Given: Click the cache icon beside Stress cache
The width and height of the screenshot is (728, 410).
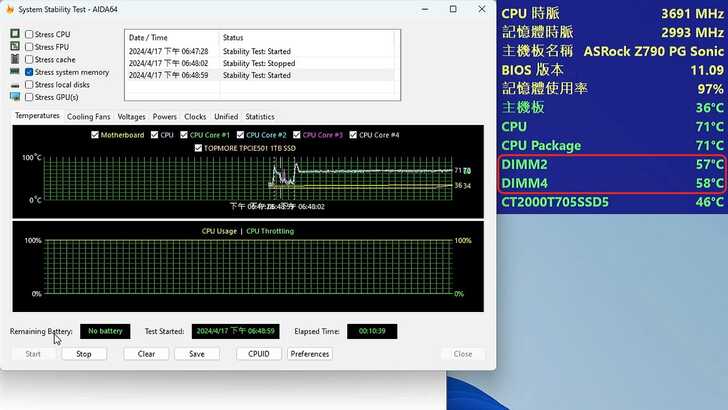Looking at the screenshot, I should [x=15, y=60].
